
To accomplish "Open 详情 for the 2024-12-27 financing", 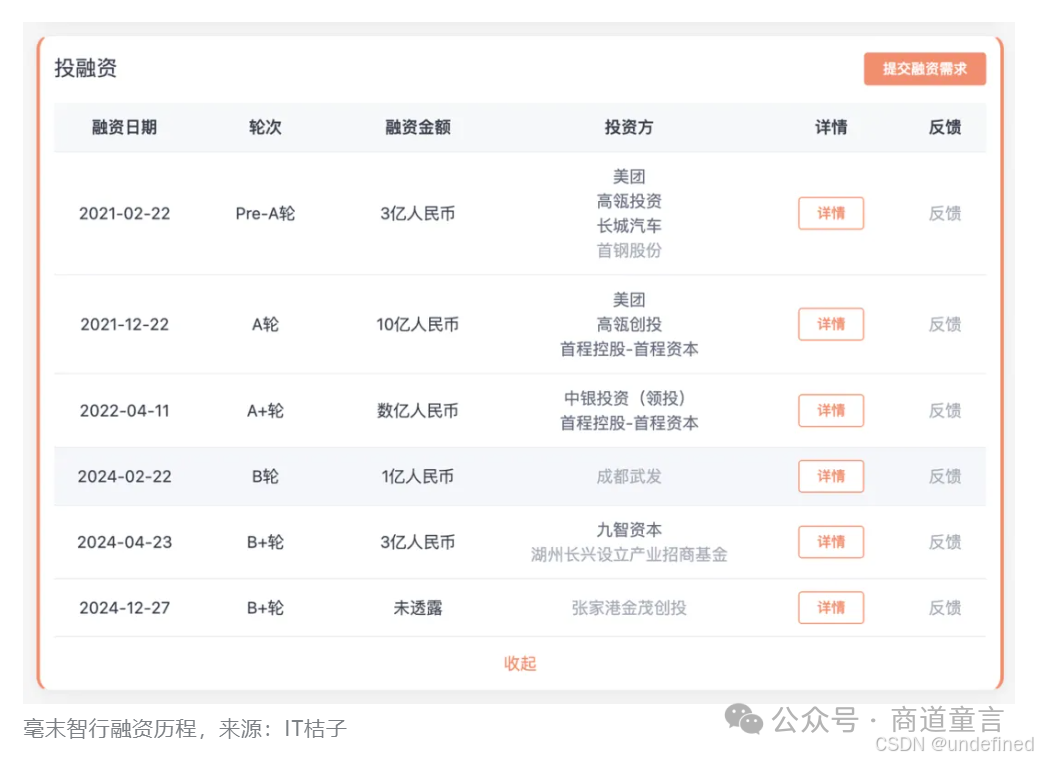I will [831, 607].
